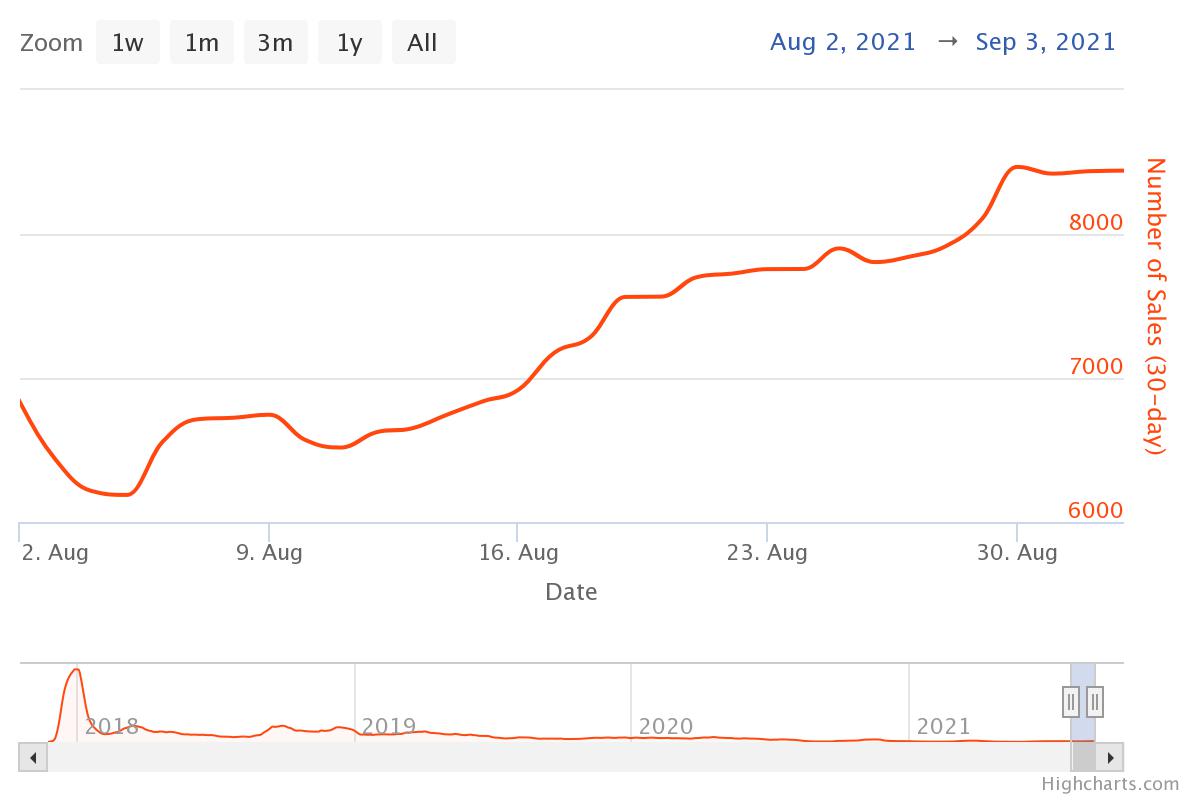This screenshot has height=800, width=1200.
Task: Click the 2019 label in navigator
Action: pos(388,726)
